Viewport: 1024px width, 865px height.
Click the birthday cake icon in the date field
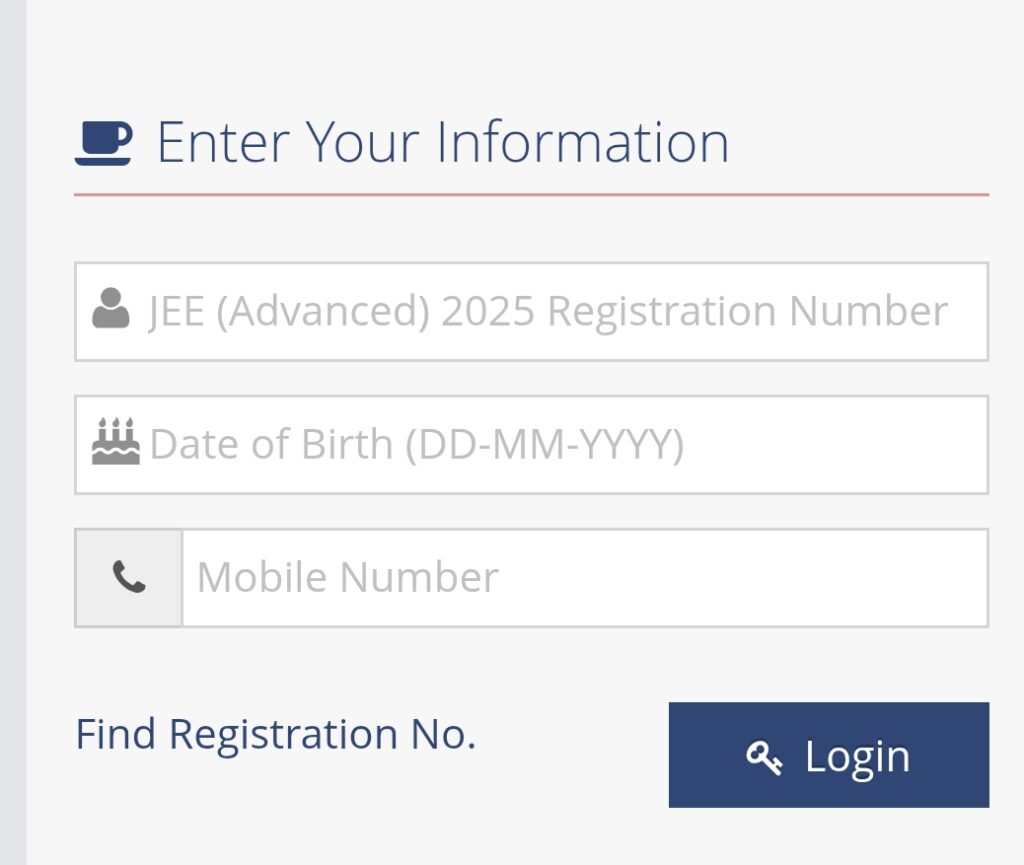pos(116,441)
